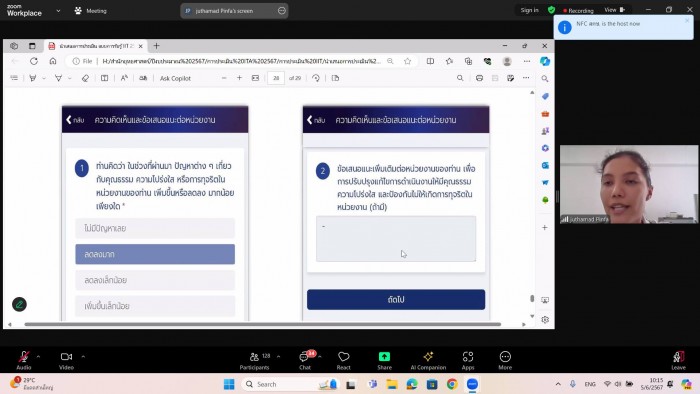Select the open PDF browser tab

pyautogui.click(x=95, y=46)
